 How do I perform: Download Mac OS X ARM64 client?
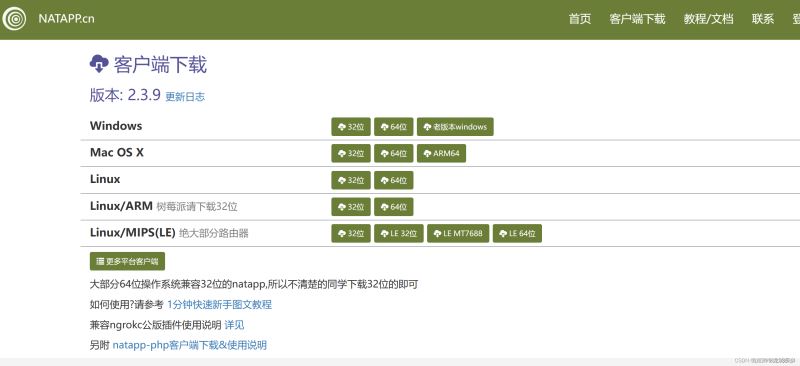coord(441,153)
